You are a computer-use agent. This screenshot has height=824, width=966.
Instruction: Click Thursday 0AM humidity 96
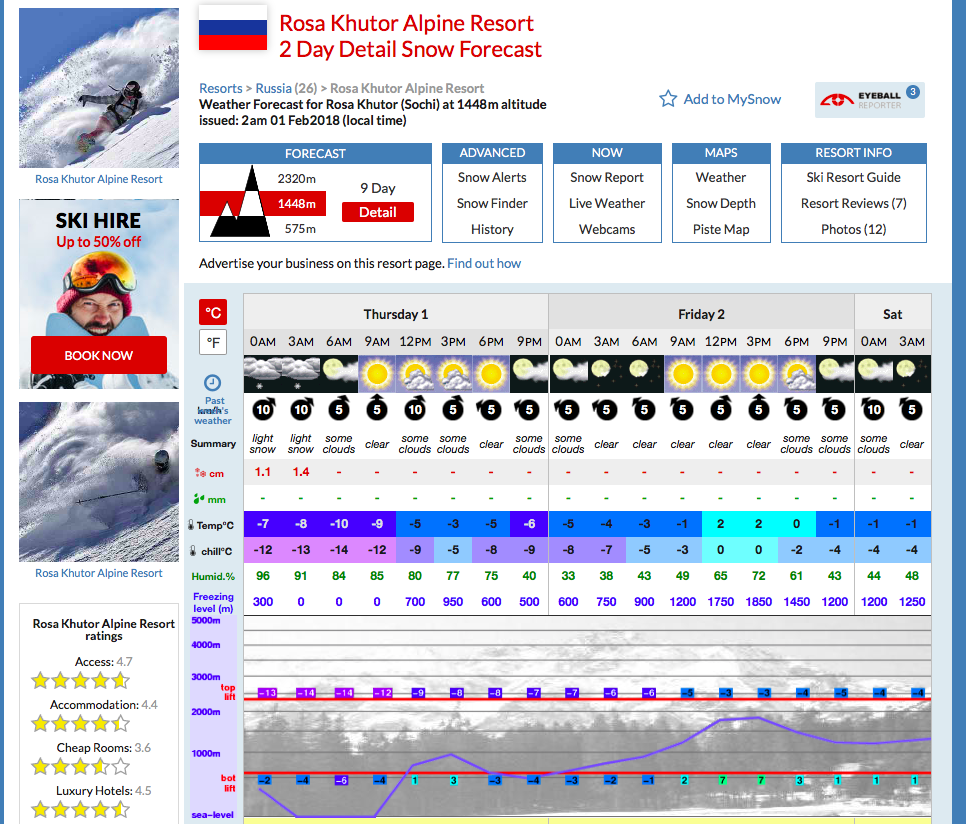point(263,576)
